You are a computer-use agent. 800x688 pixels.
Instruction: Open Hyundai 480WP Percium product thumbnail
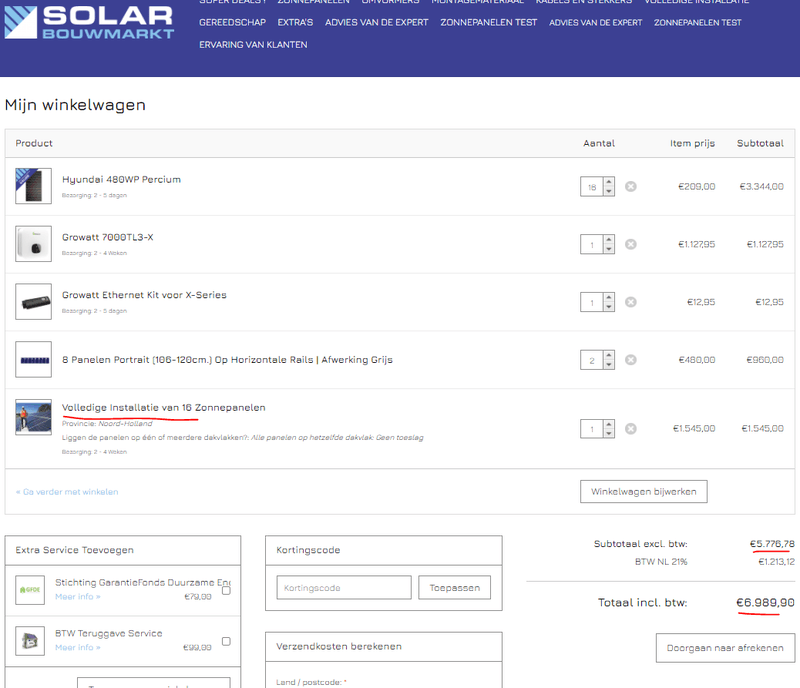click(x=33, y=186)
